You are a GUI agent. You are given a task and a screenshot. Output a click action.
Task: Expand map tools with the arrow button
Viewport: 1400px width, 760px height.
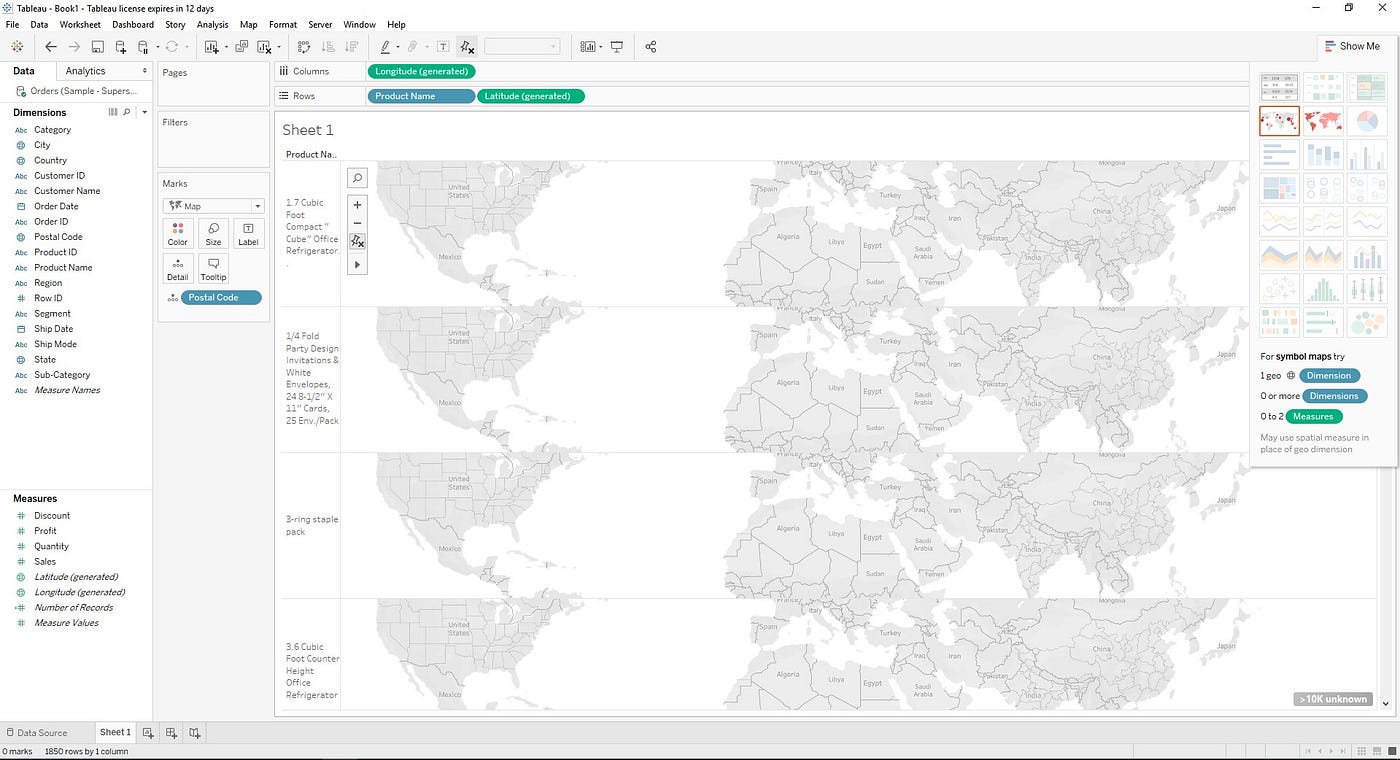(357, 264)
